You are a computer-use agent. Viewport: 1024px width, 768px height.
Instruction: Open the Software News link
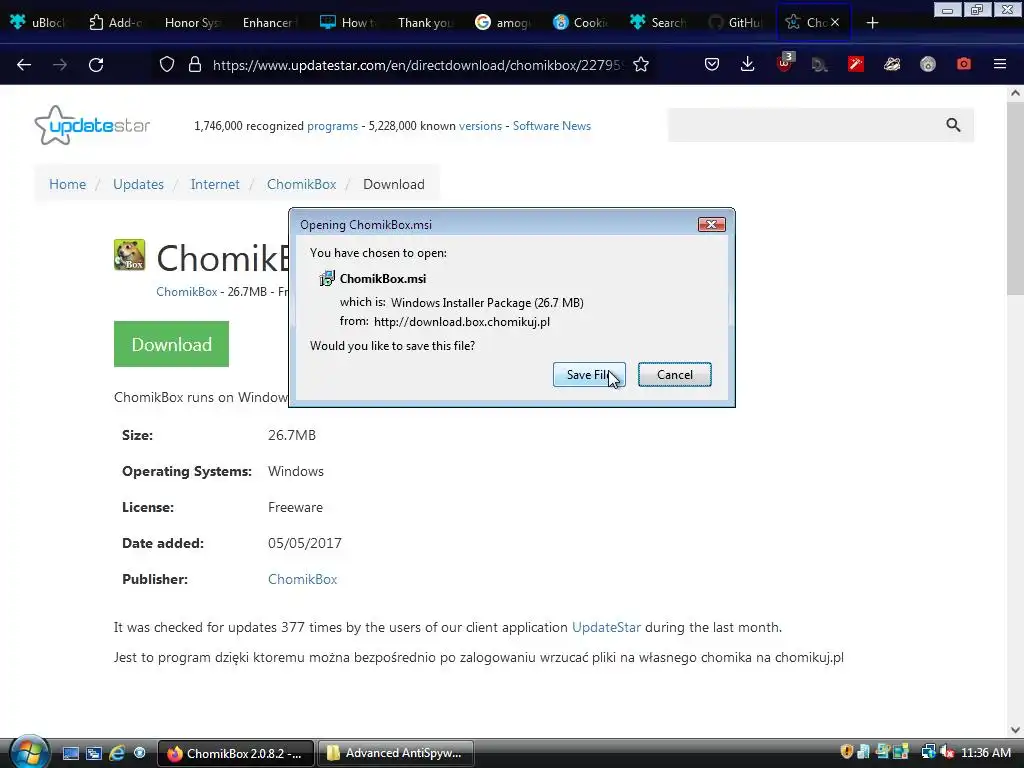(551, 126)
